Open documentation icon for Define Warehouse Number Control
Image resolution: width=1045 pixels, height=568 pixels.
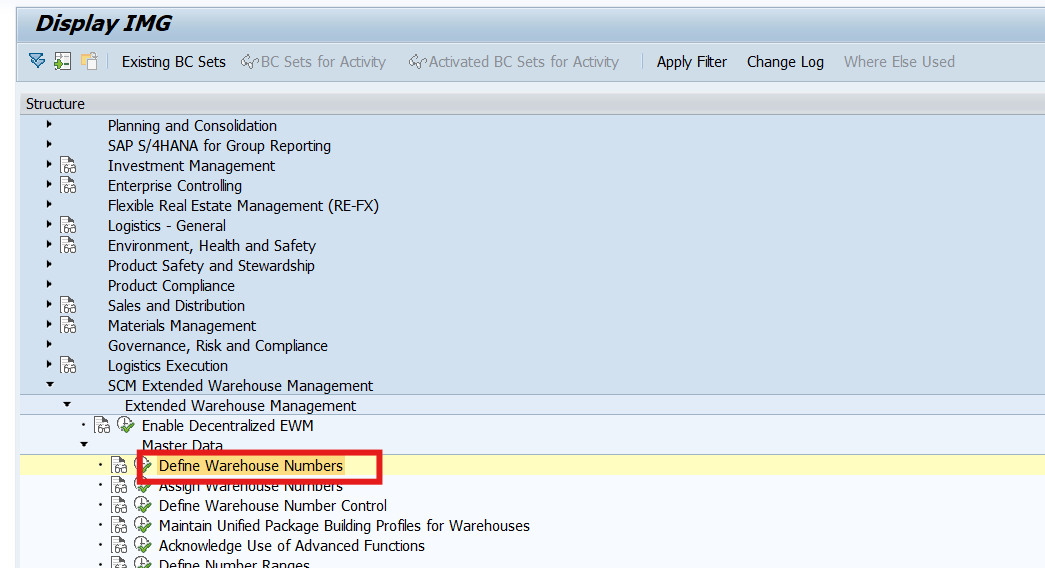pos(119,505)
